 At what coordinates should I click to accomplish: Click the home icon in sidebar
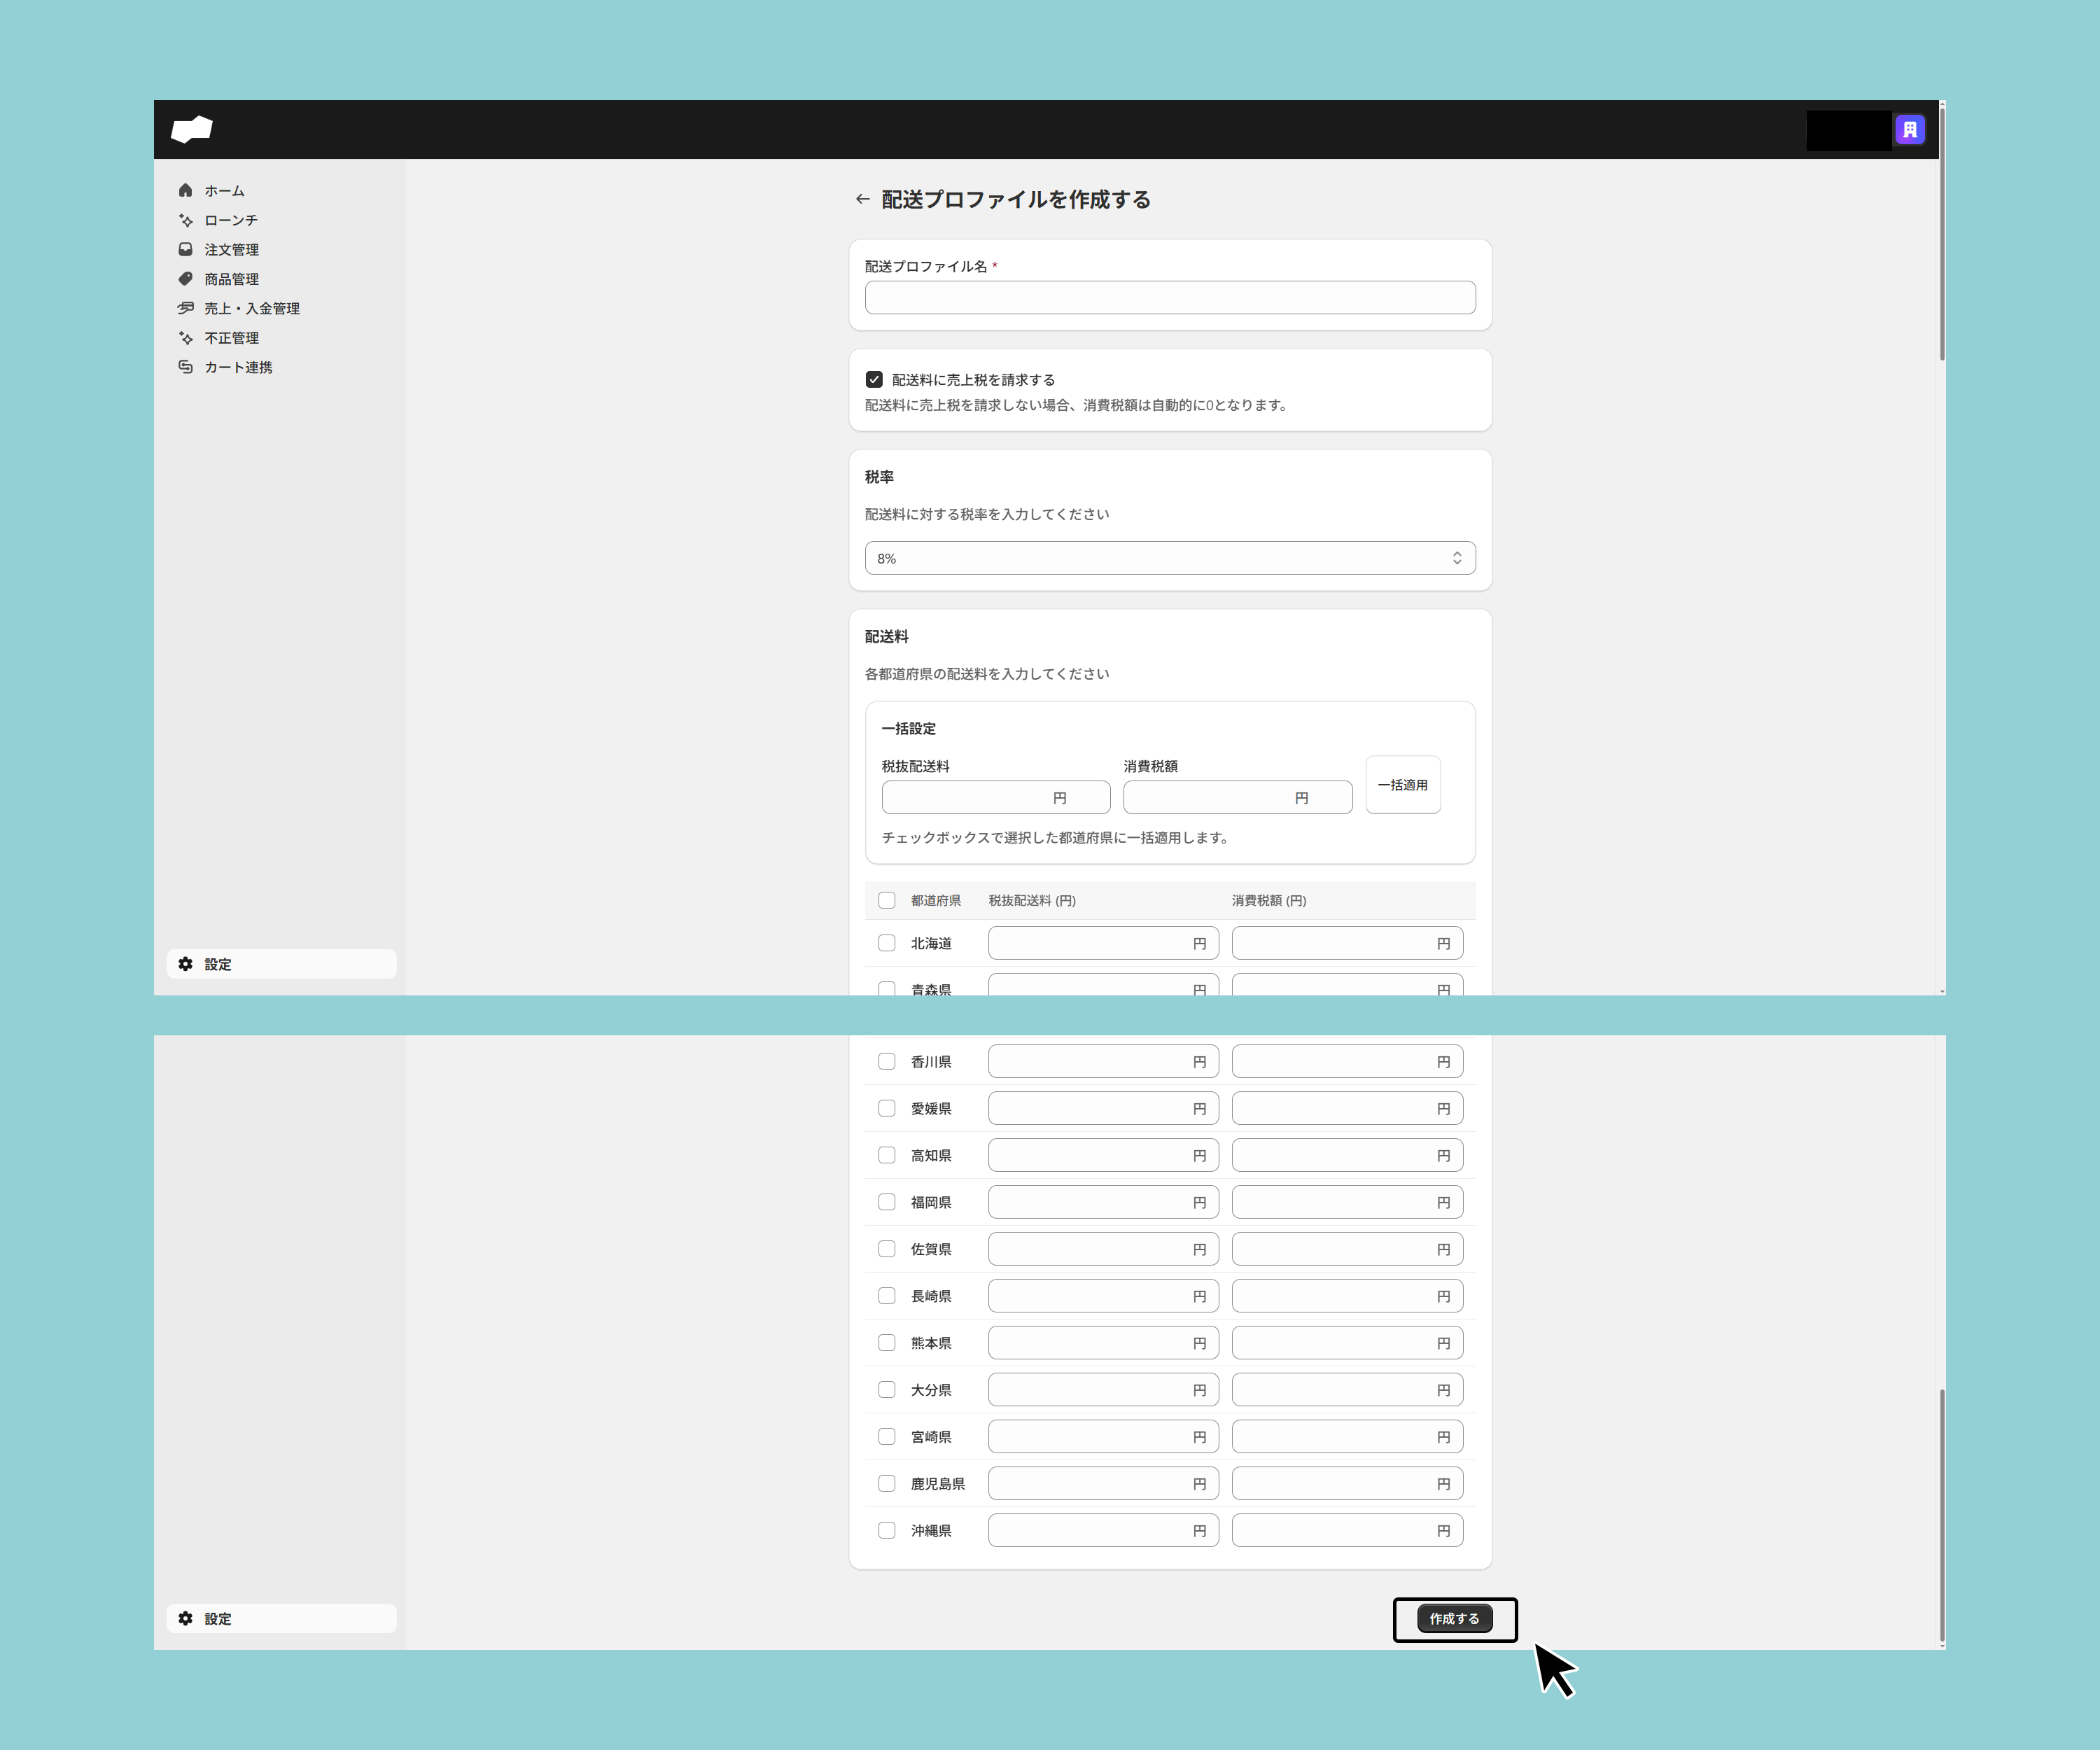(185, 190)
